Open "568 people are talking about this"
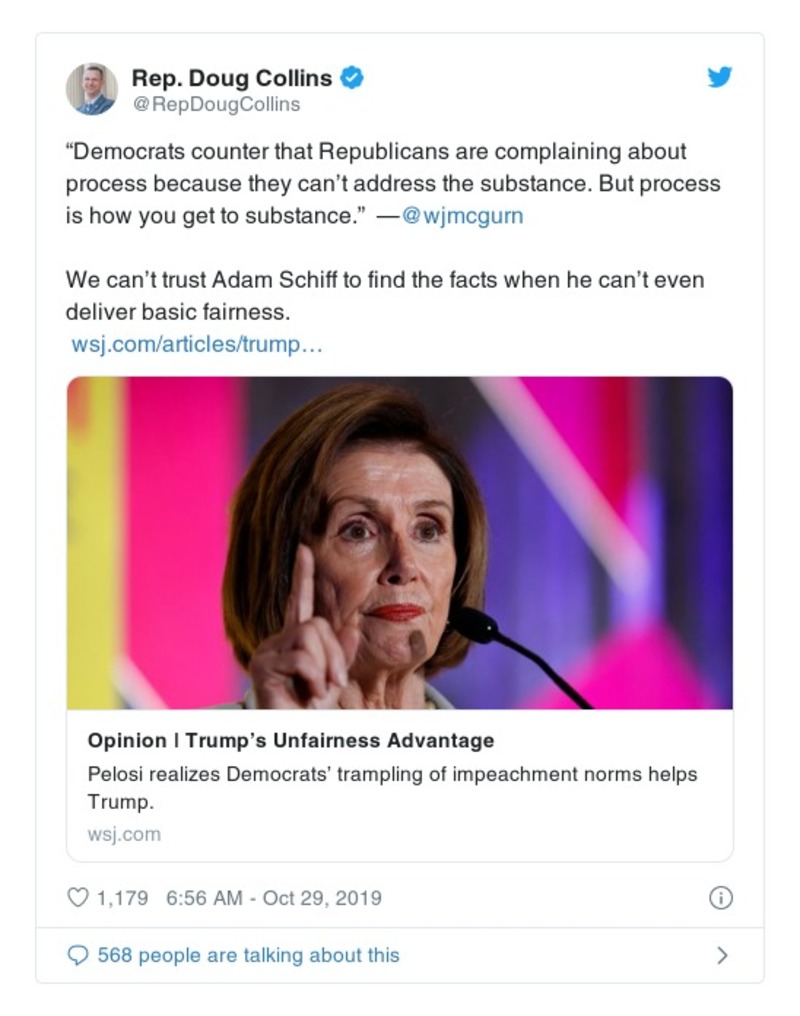 click(x=248, y=956)
